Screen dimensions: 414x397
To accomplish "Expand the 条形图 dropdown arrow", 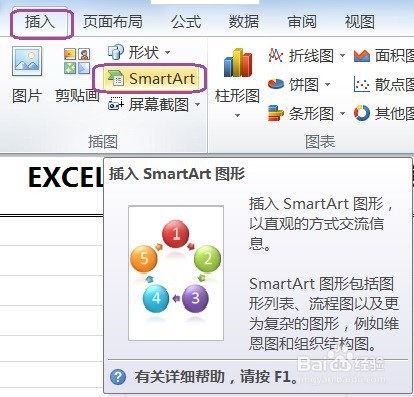I will [x=342, y=113].
